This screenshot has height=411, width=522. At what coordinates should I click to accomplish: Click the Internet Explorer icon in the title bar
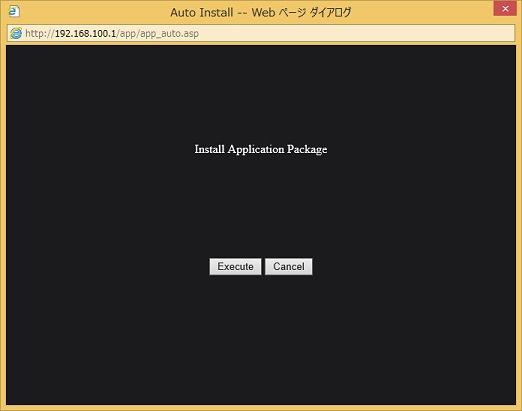pyautogui.click(x=14, y=11)
